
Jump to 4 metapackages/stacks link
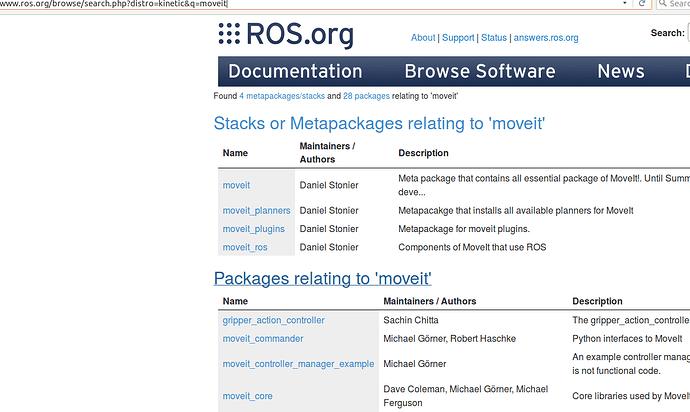point(282,96)
